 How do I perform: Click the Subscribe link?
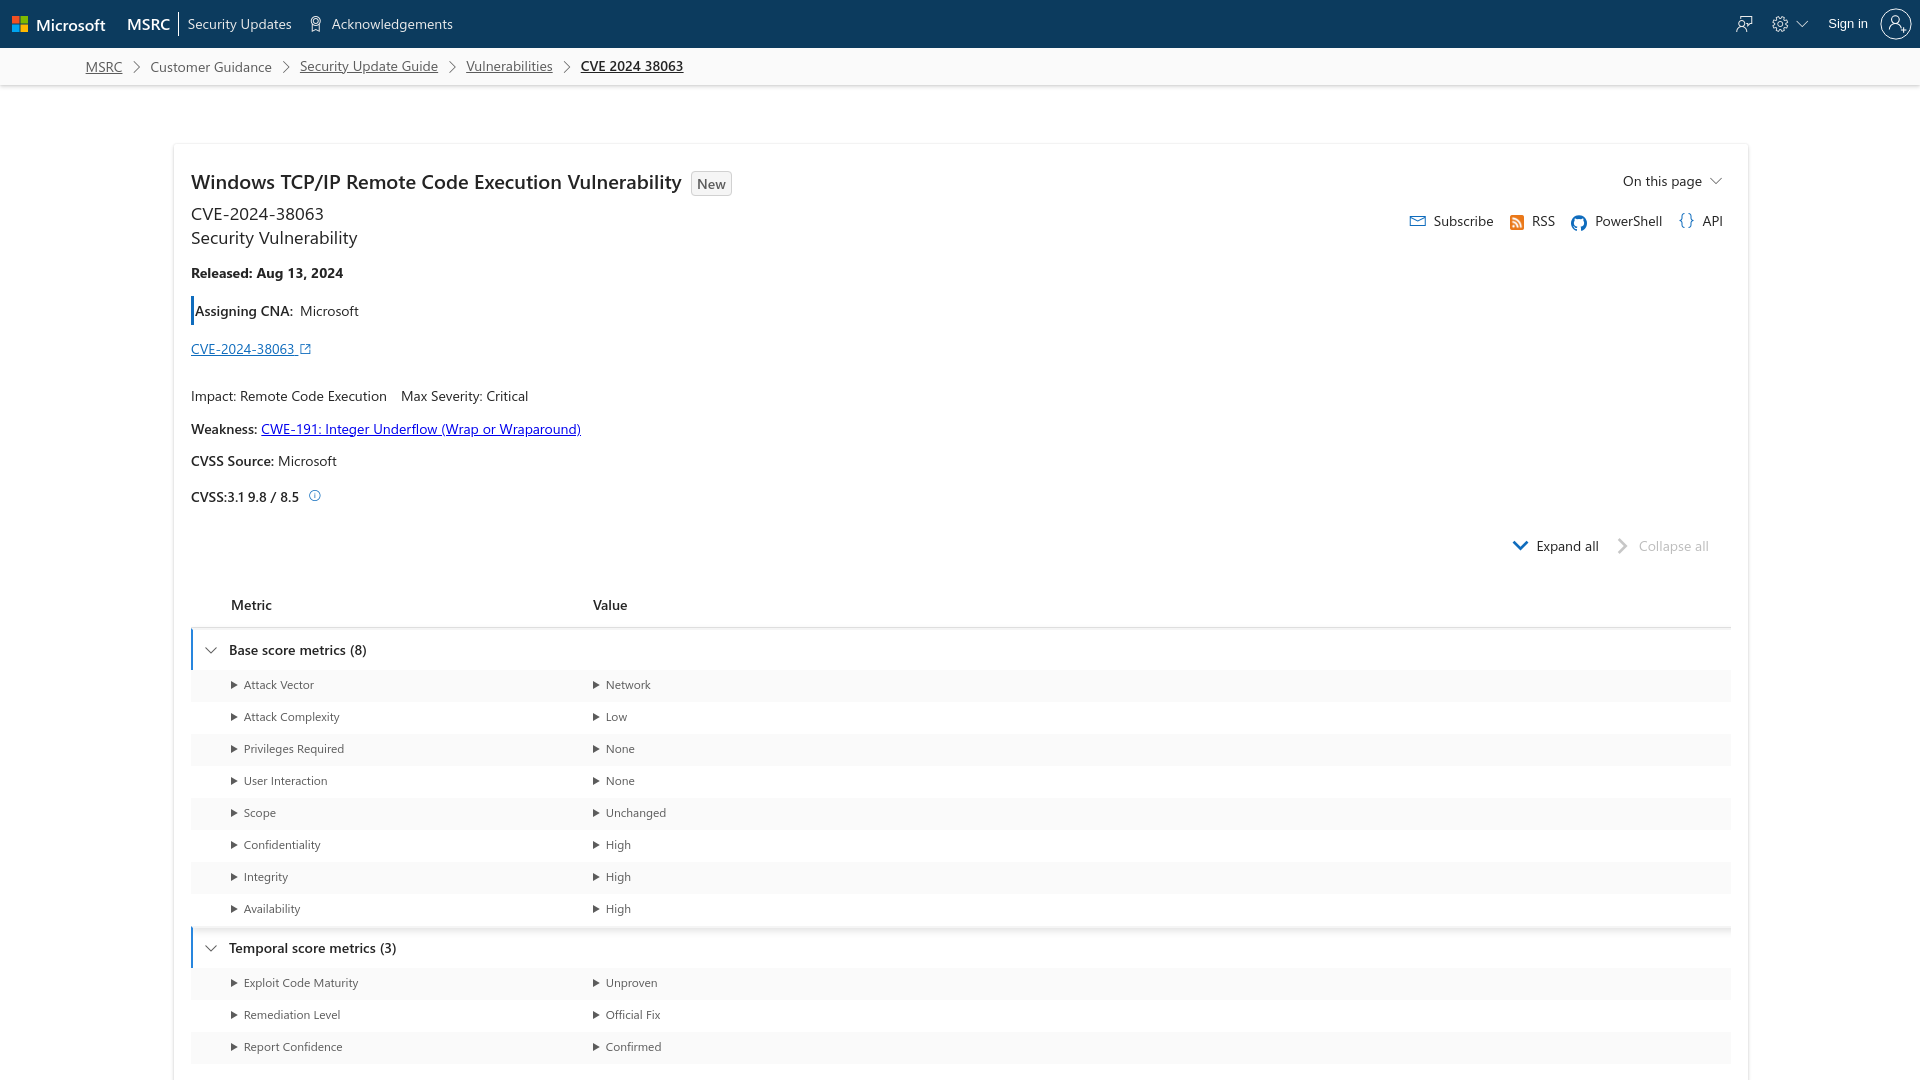pos(1463,221)
